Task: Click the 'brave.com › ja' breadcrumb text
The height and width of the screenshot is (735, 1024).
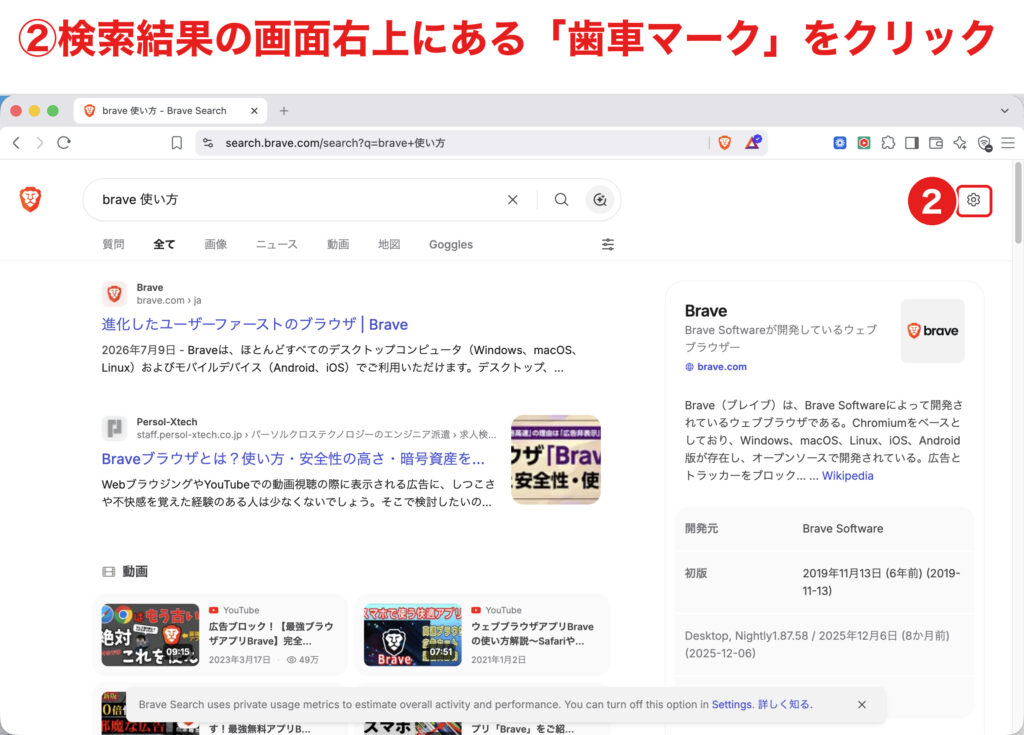Action: tap(168, 300)
